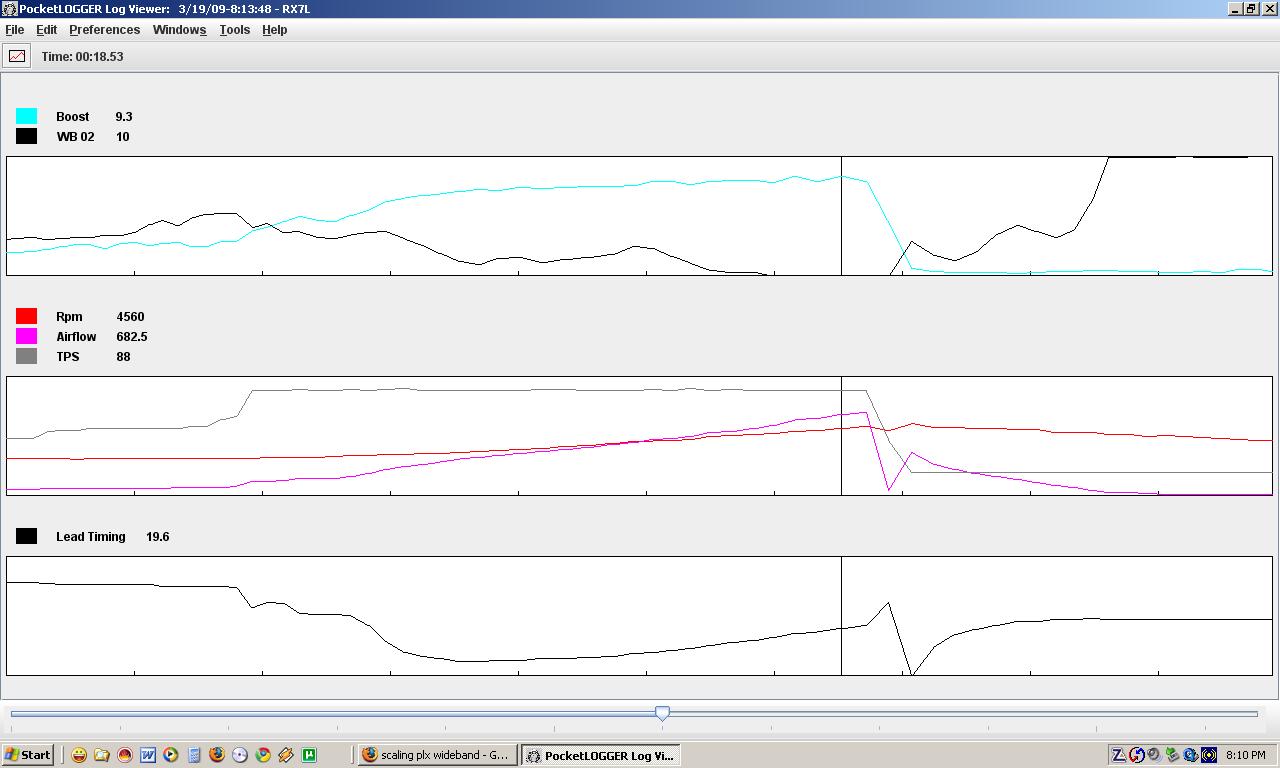This screenshot has width=1280, height=768.
Task: Open the Tools menu
Action: 234,30
